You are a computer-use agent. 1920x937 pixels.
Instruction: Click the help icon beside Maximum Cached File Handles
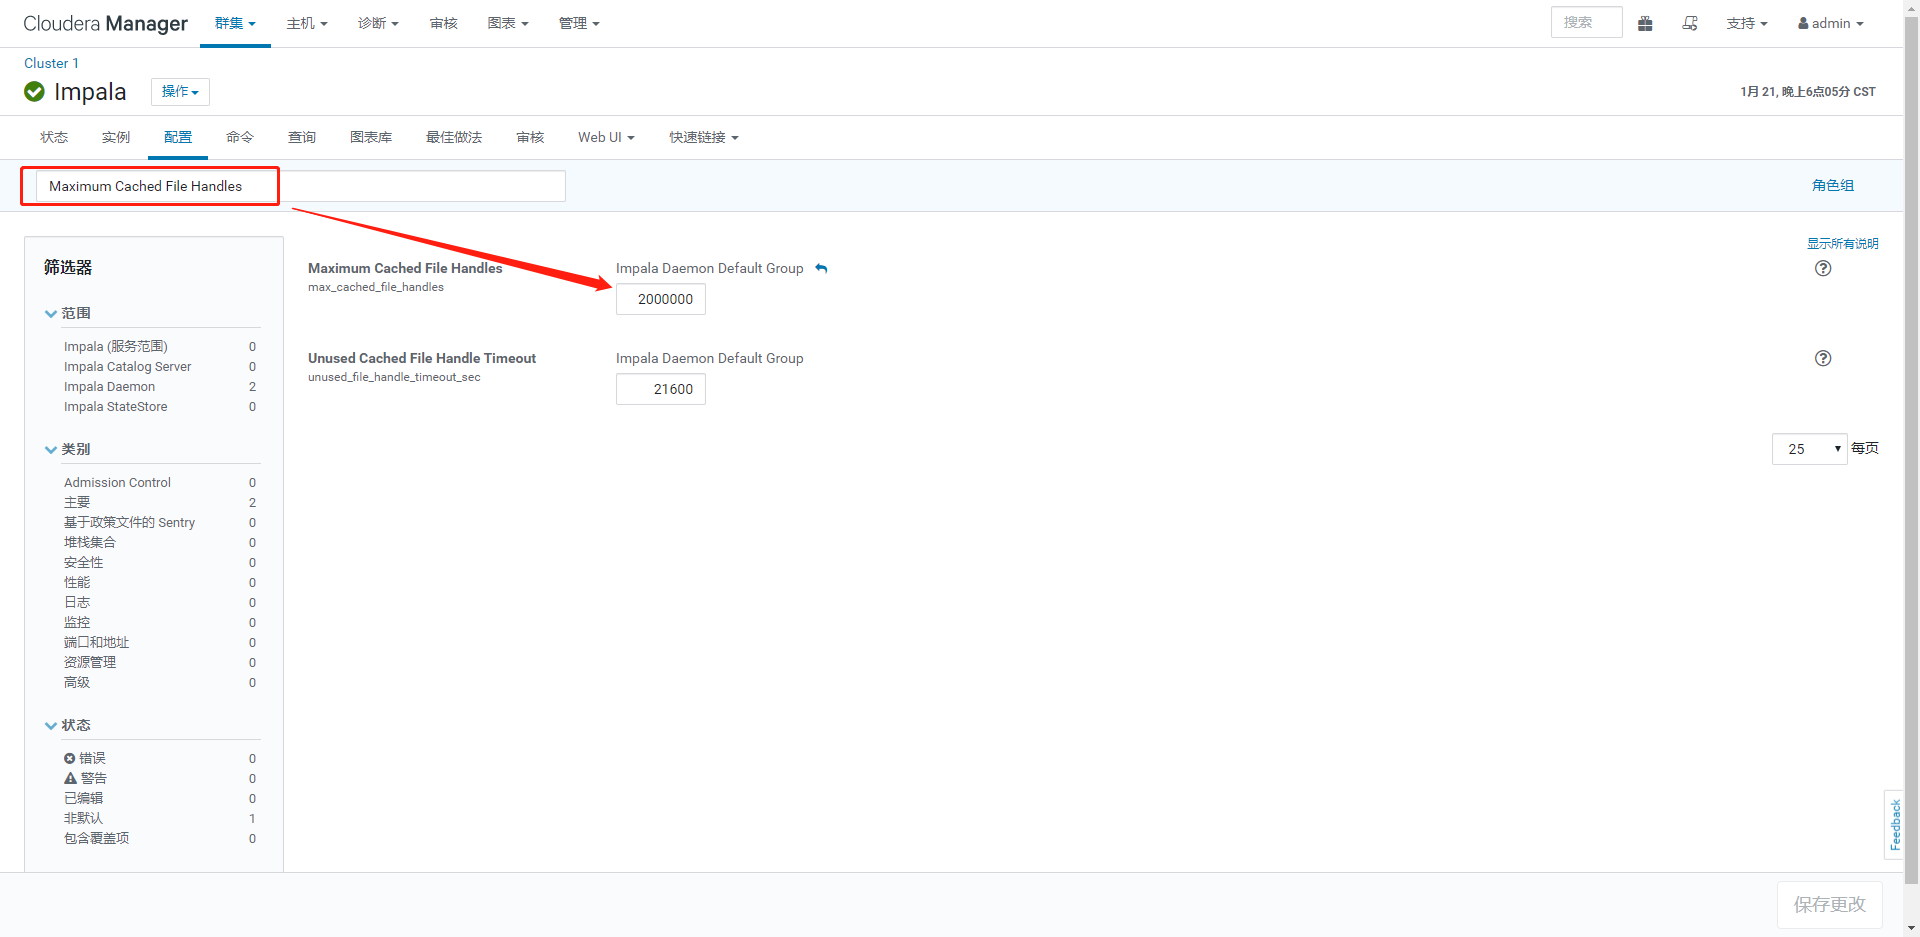[1822, 268]
